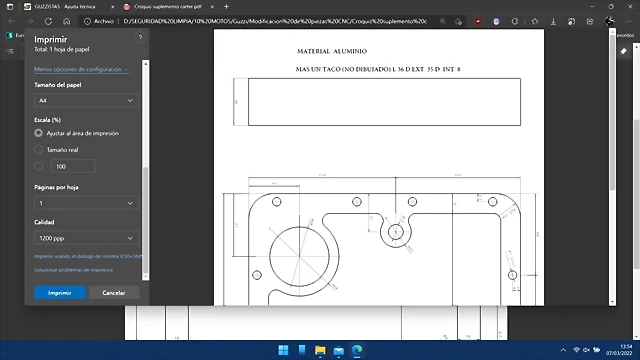Expand the 'Calidad' 1200 ppp dropdown
This screenshot has height=360, width=640.
pos(86,238)
